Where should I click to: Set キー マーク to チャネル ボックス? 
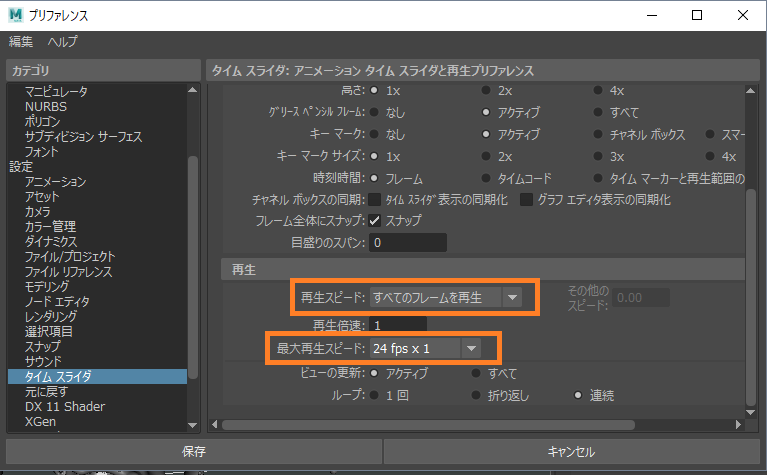coord(598,134)
